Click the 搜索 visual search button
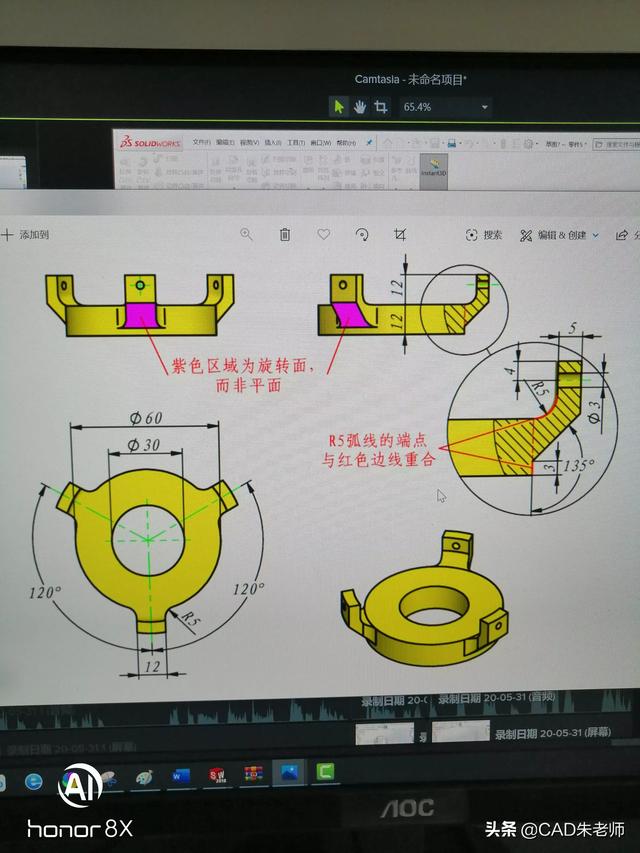The height and width of the screenshot is (853, 640). pos(483,235)
